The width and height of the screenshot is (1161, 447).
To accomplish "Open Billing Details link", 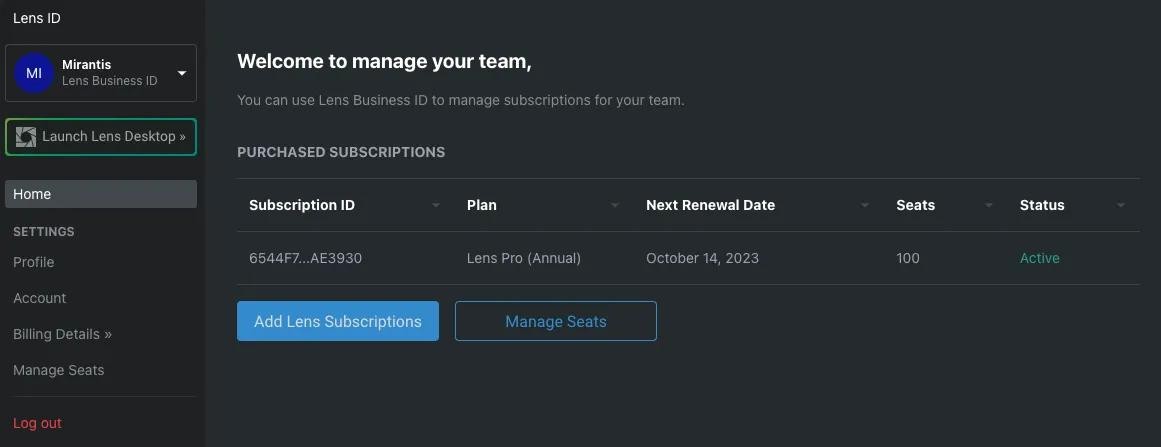I will point(62,334).
